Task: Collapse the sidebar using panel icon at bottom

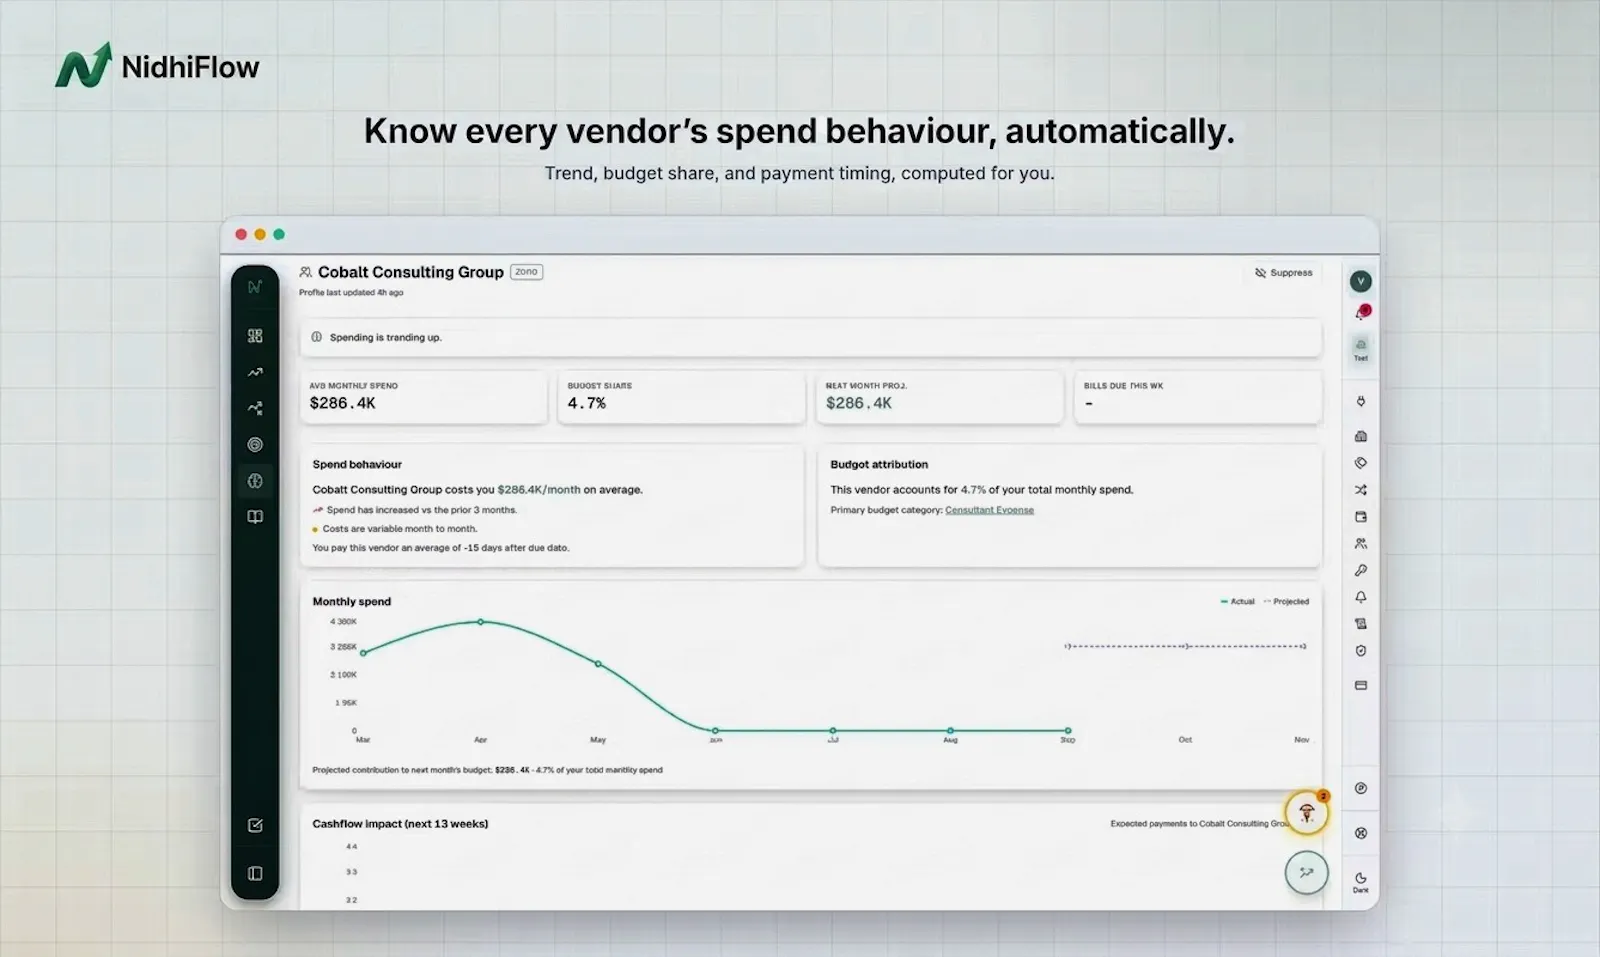Action: coord(255,874)
